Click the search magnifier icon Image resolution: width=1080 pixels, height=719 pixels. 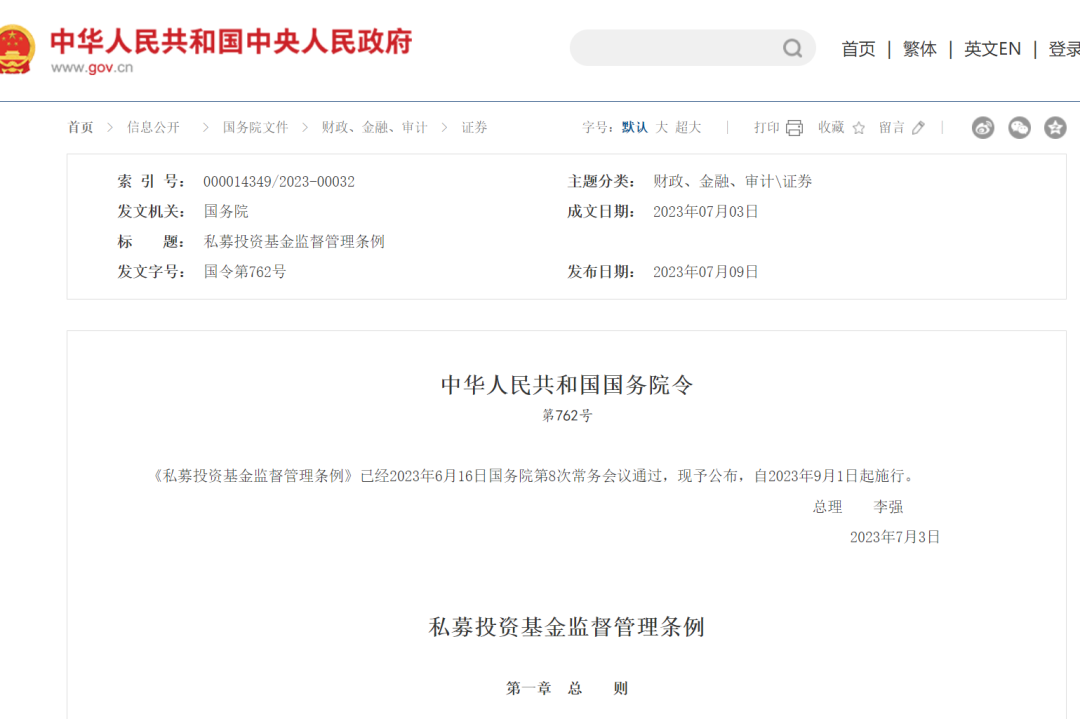[x=792, y=49]
